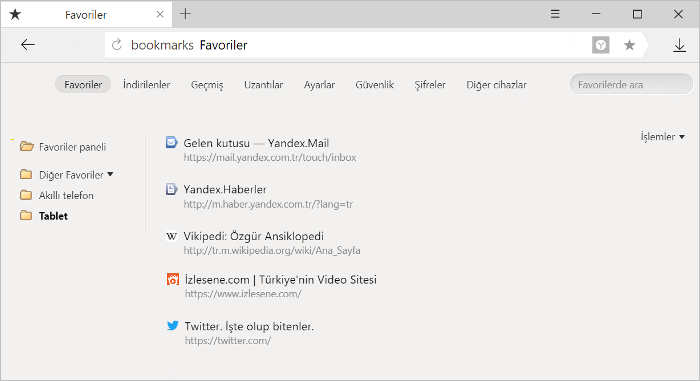Expand the Diğer Favoriler folder arrow
This screenshot has height=381, width=700.
[x=110, y=174]
